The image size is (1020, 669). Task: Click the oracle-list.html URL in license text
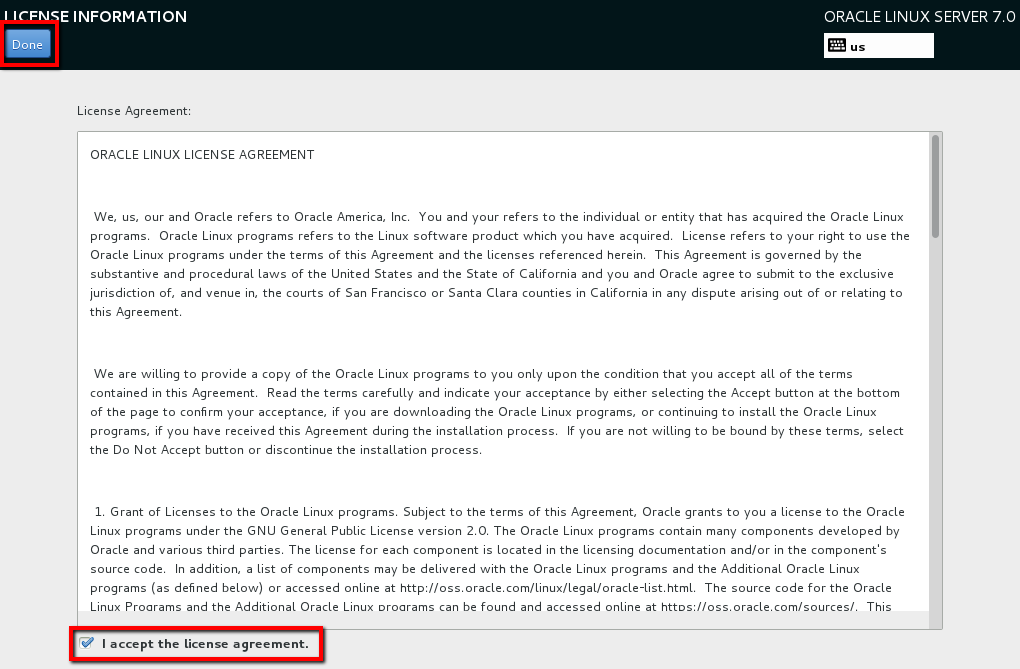pyautogui.click(x=546, y=588)
